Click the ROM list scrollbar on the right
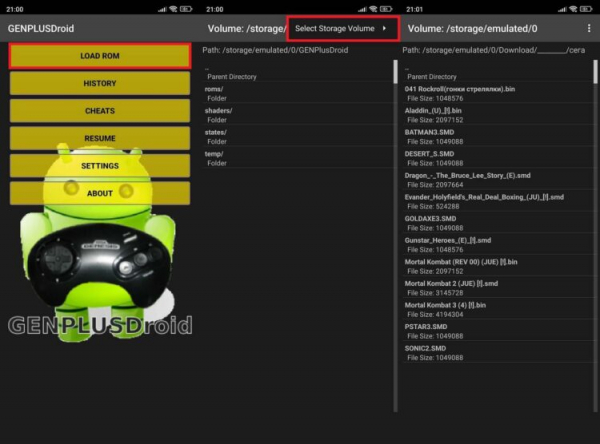The height and width of the screenshot is (444, 600). tap(595, 72)
